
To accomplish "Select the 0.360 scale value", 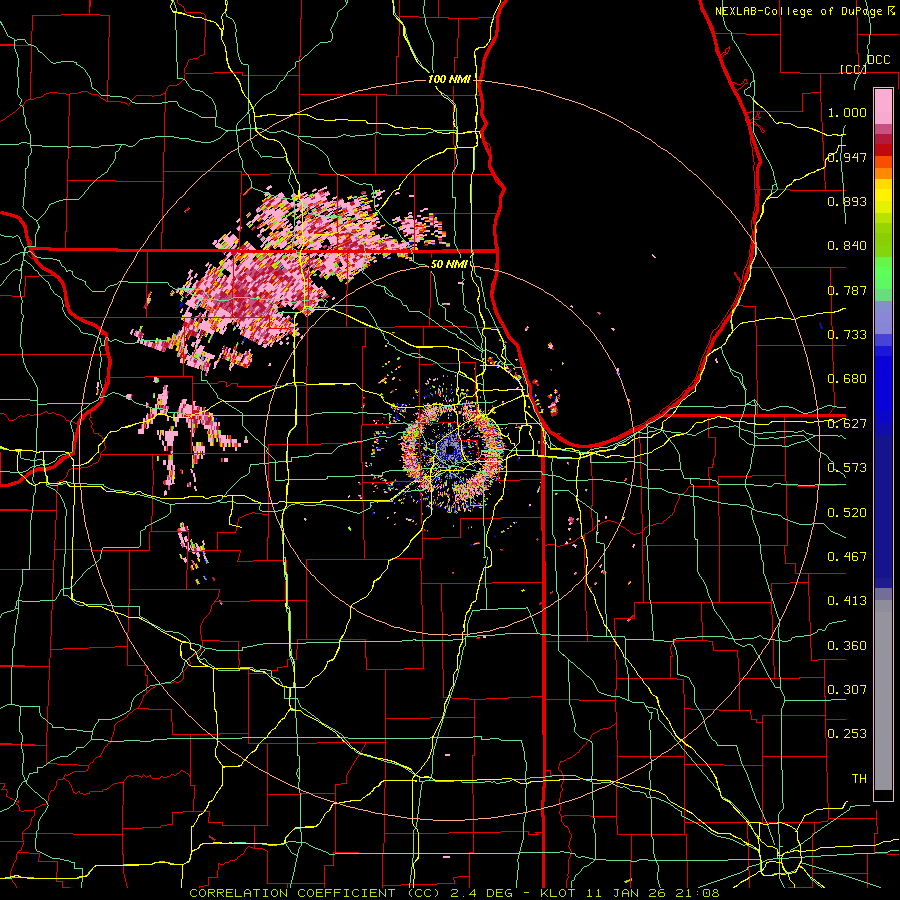I will pyautogui.click(x=847, y=645).
